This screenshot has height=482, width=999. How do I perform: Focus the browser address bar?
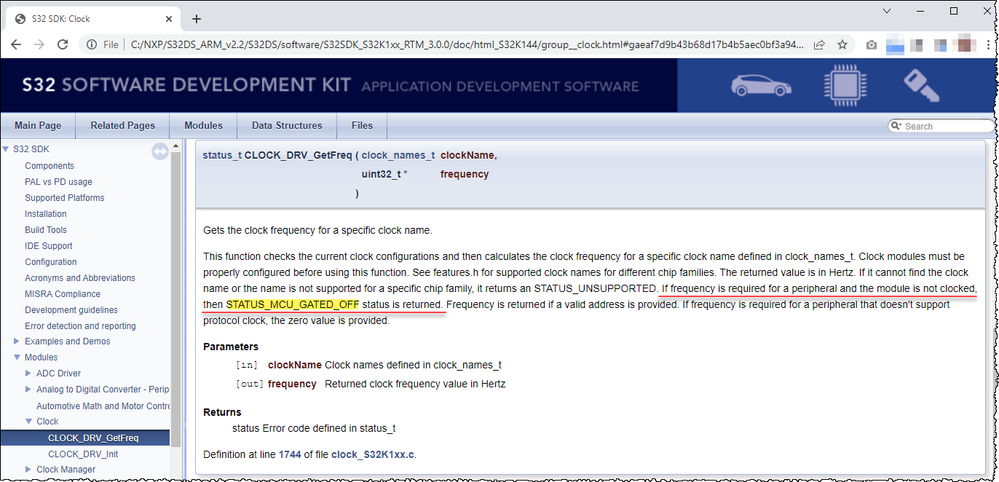point(466,45)
